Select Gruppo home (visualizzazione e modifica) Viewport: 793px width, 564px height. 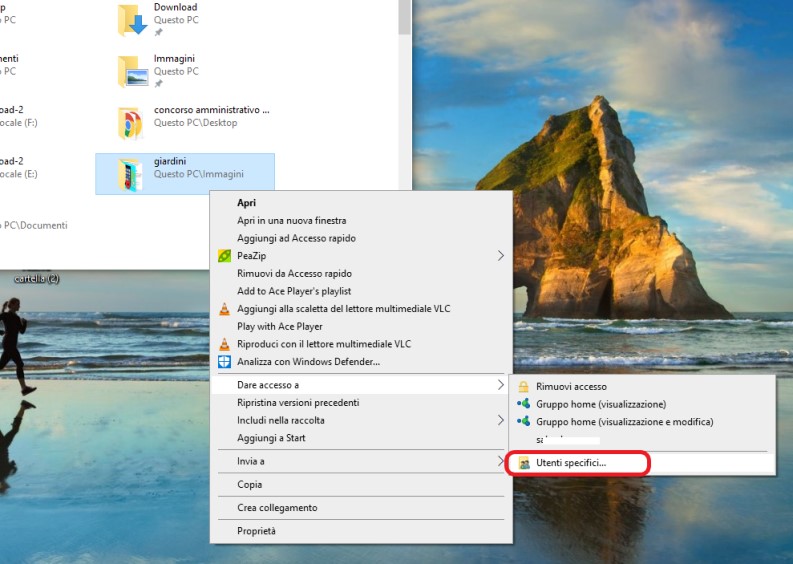tap(624, 422)
